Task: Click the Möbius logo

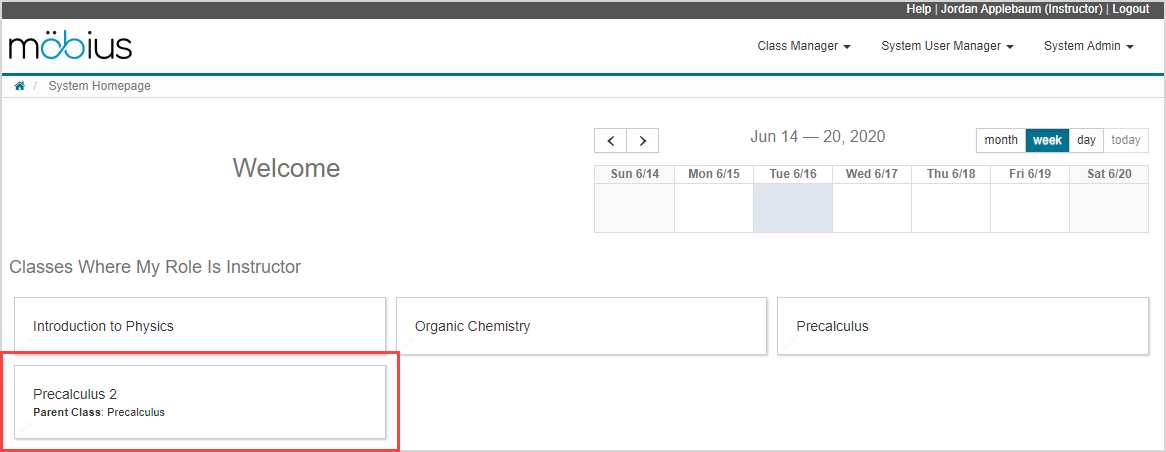Action: (x=70, y=47)
